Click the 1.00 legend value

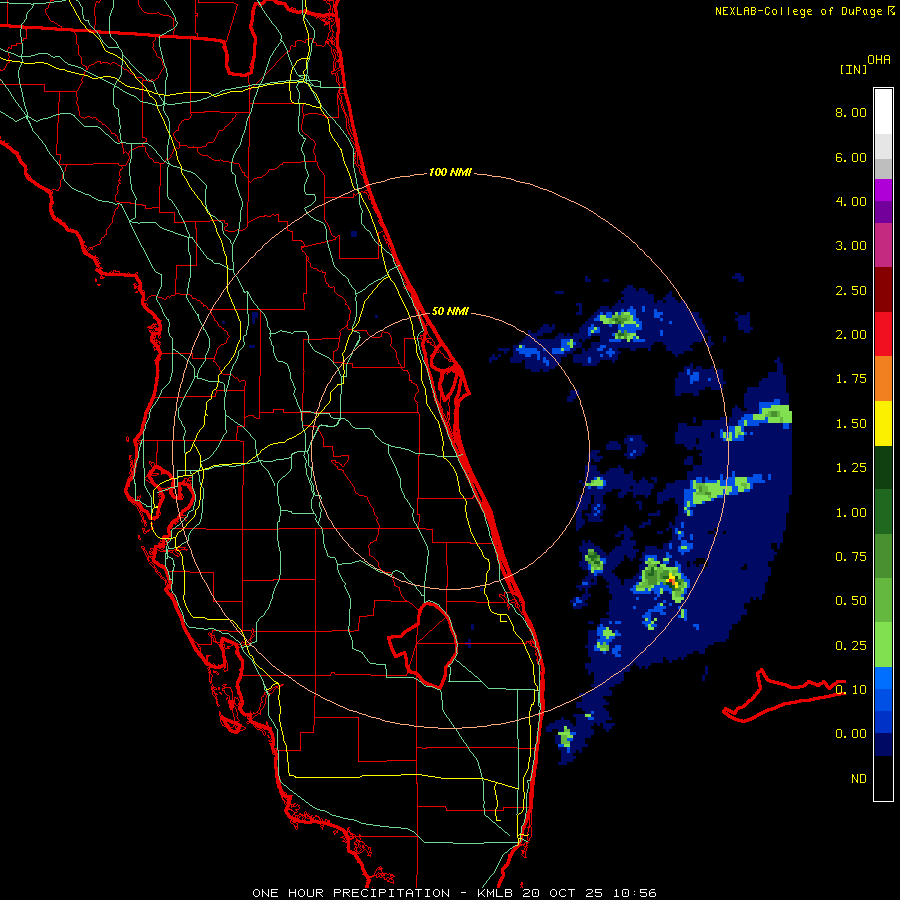(x=851, y=513)
